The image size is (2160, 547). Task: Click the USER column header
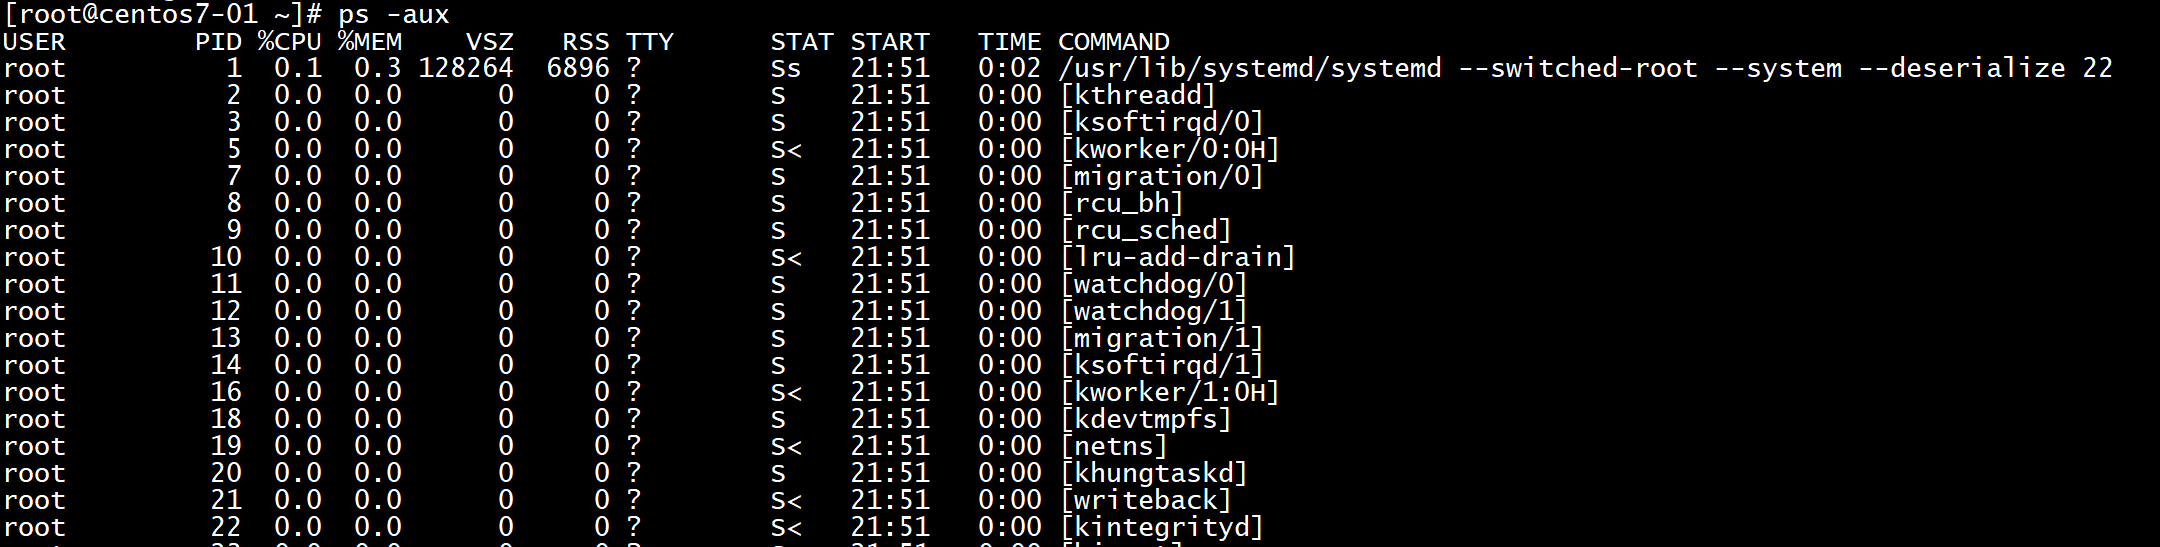(34, 42)
